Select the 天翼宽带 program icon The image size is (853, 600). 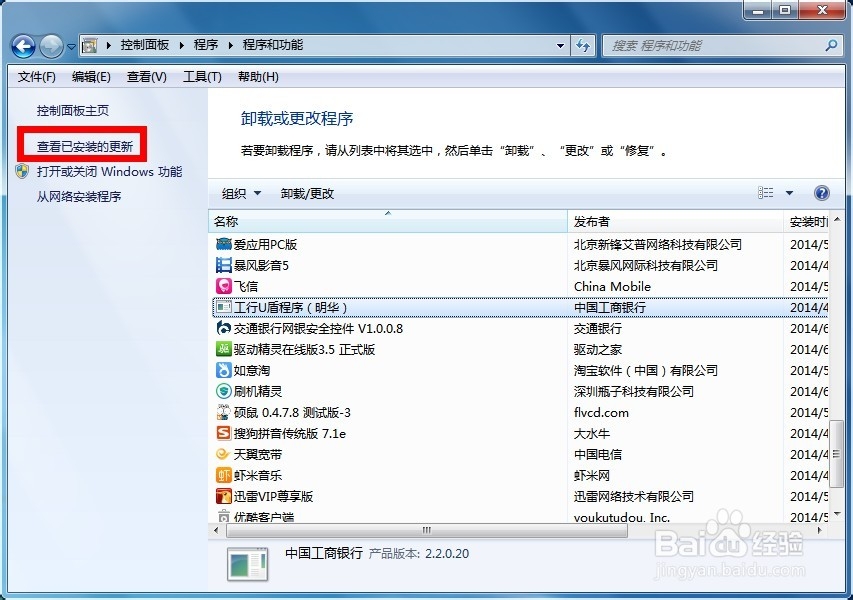tap(224, 454)
